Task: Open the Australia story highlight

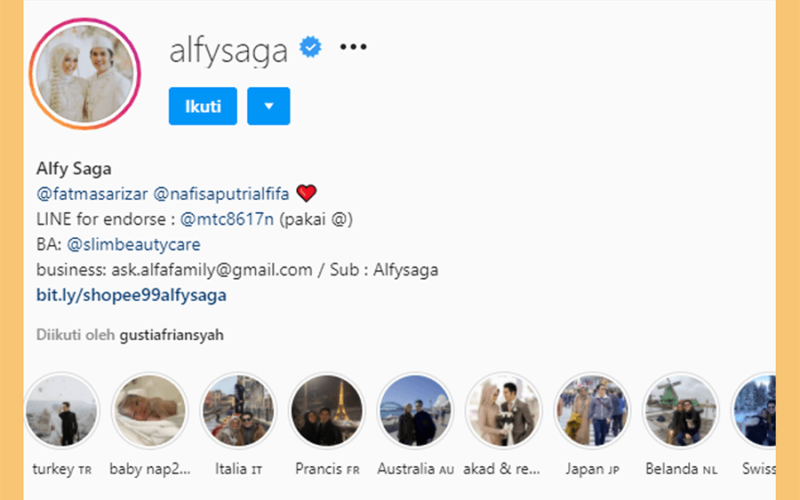Action: 415,410
